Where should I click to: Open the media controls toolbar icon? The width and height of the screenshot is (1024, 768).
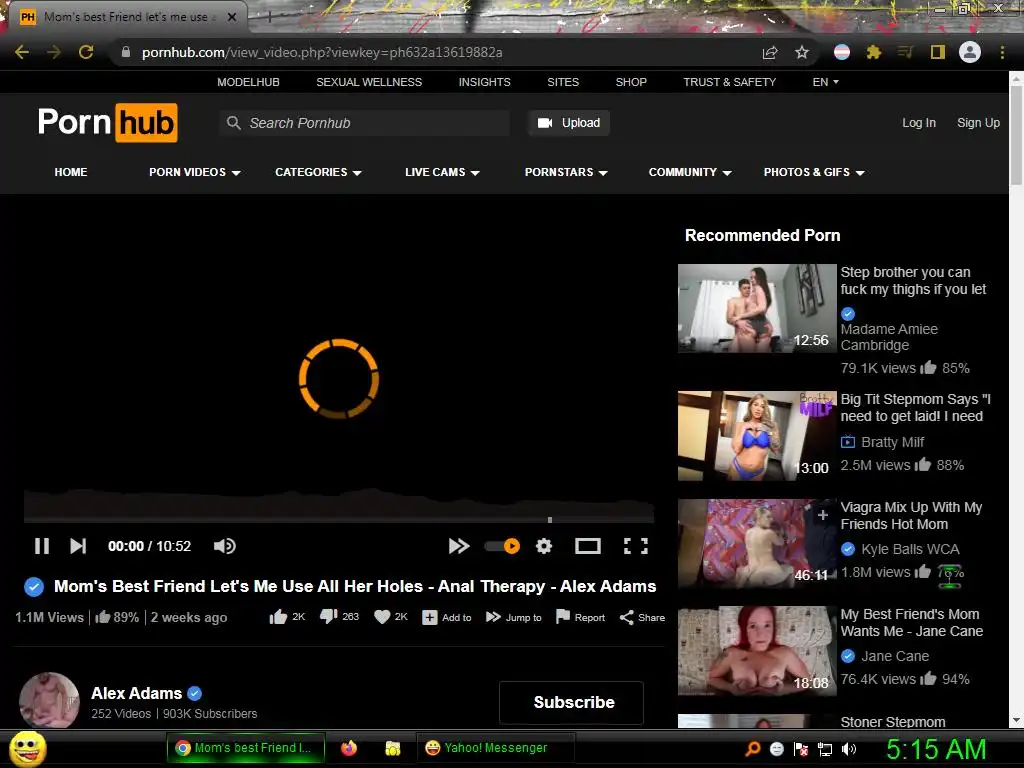[x=905, y=52]
